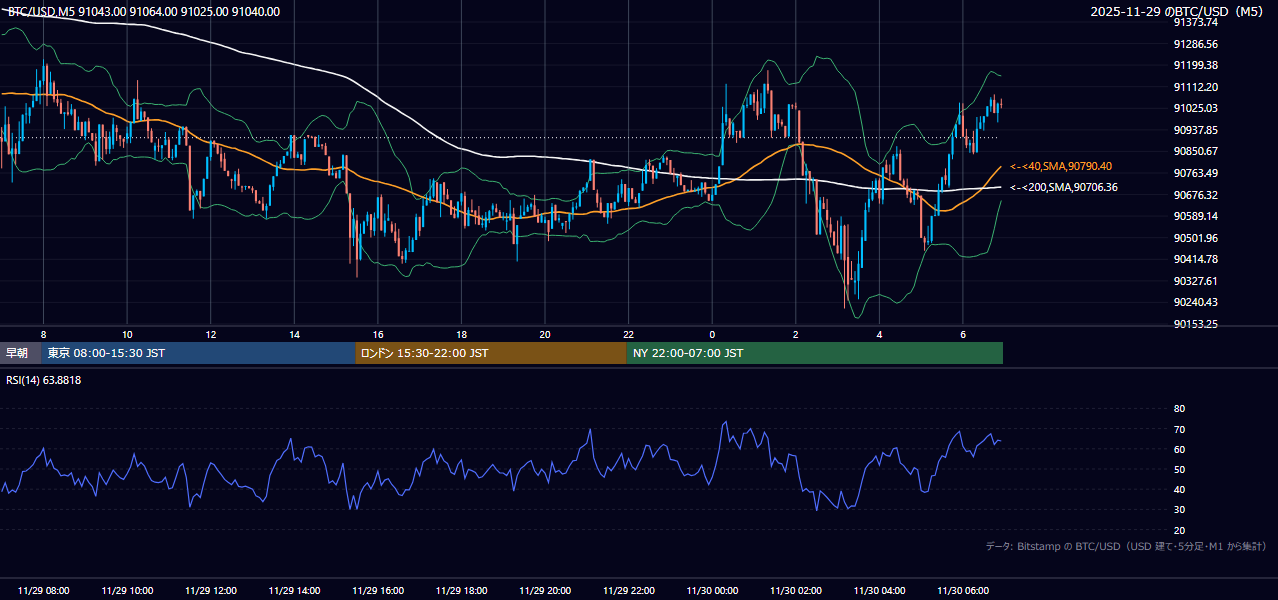This screenshot has width=1278, height=600.
Task: Click price axis value 90240.43
Action: click(x=1195, y=302)
